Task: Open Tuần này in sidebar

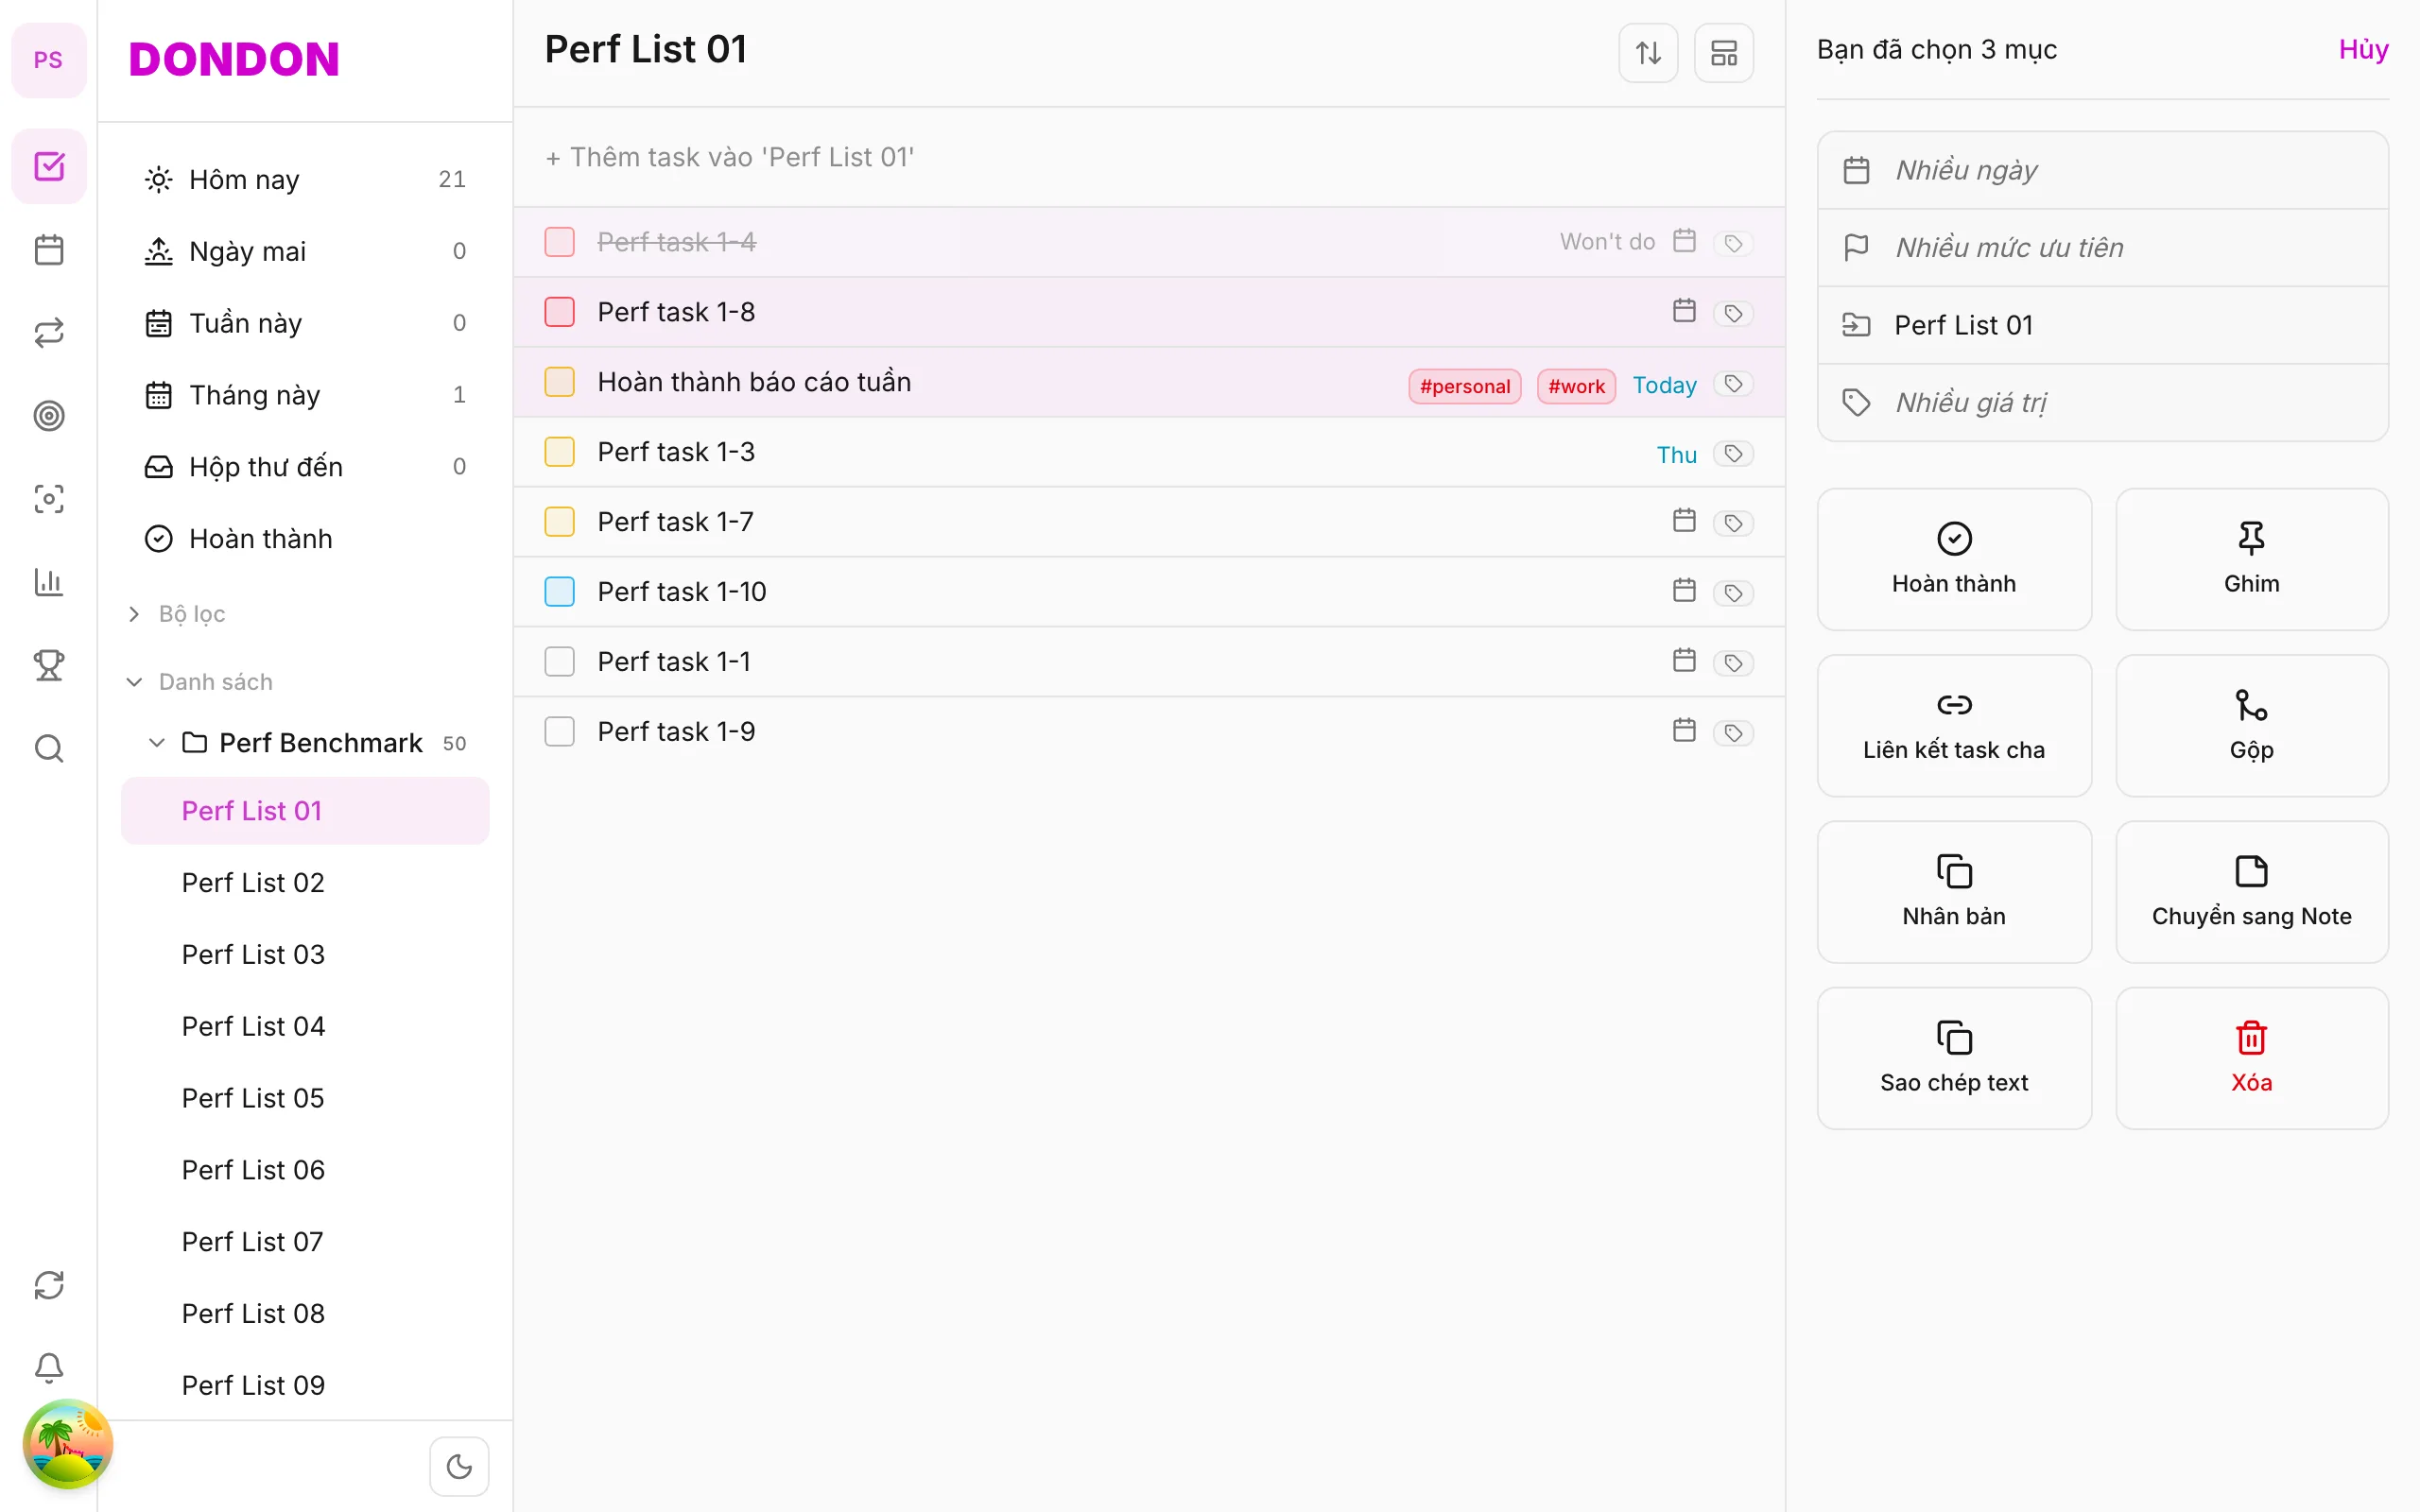Action: [x=305, y=324]
